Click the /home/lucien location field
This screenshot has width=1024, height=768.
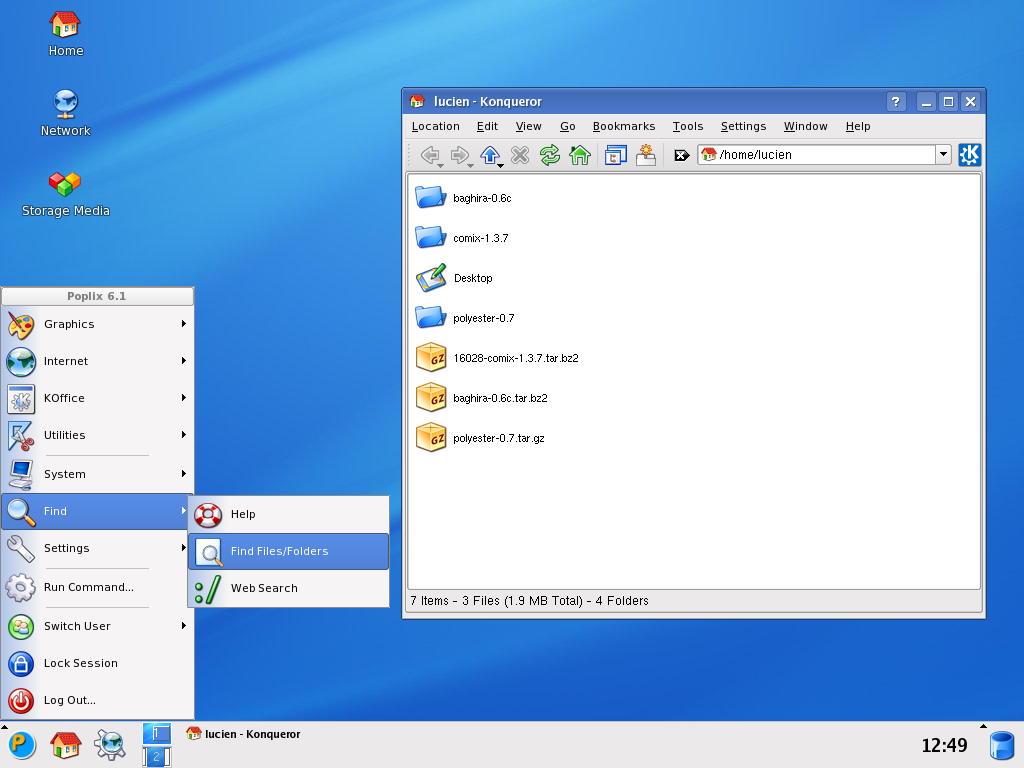[816, 155]
